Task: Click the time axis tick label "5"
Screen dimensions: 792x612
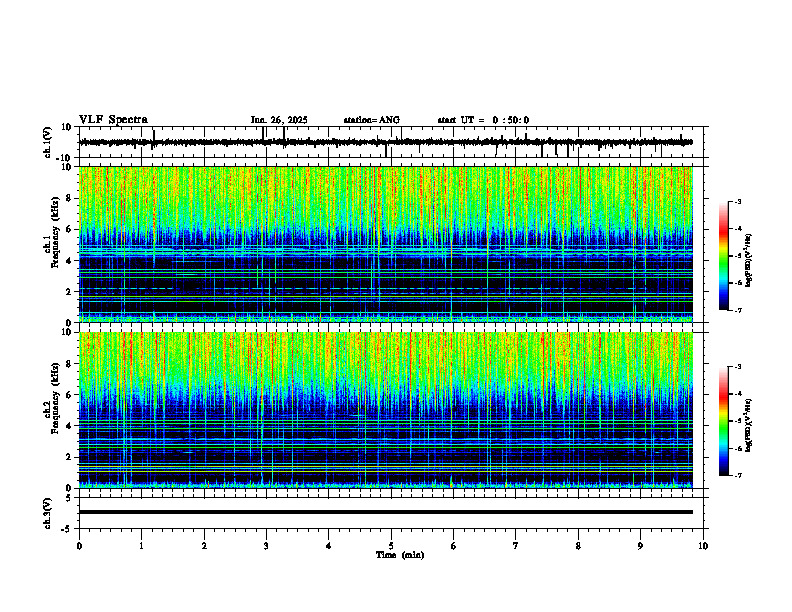Action: click(x=391, y=546)
